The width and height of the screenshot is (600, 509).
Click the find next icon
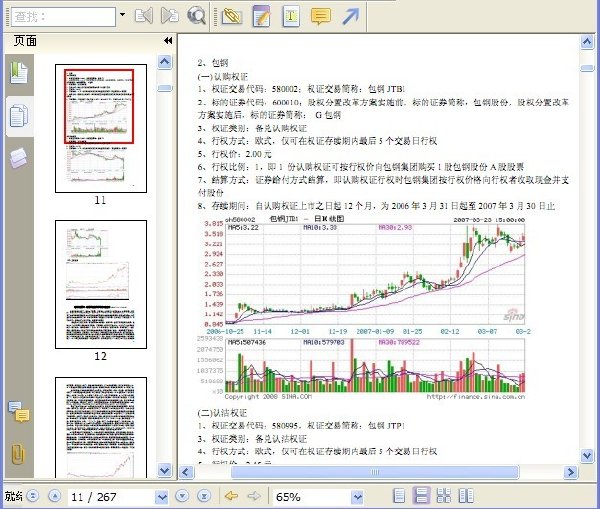pos(170,16)
